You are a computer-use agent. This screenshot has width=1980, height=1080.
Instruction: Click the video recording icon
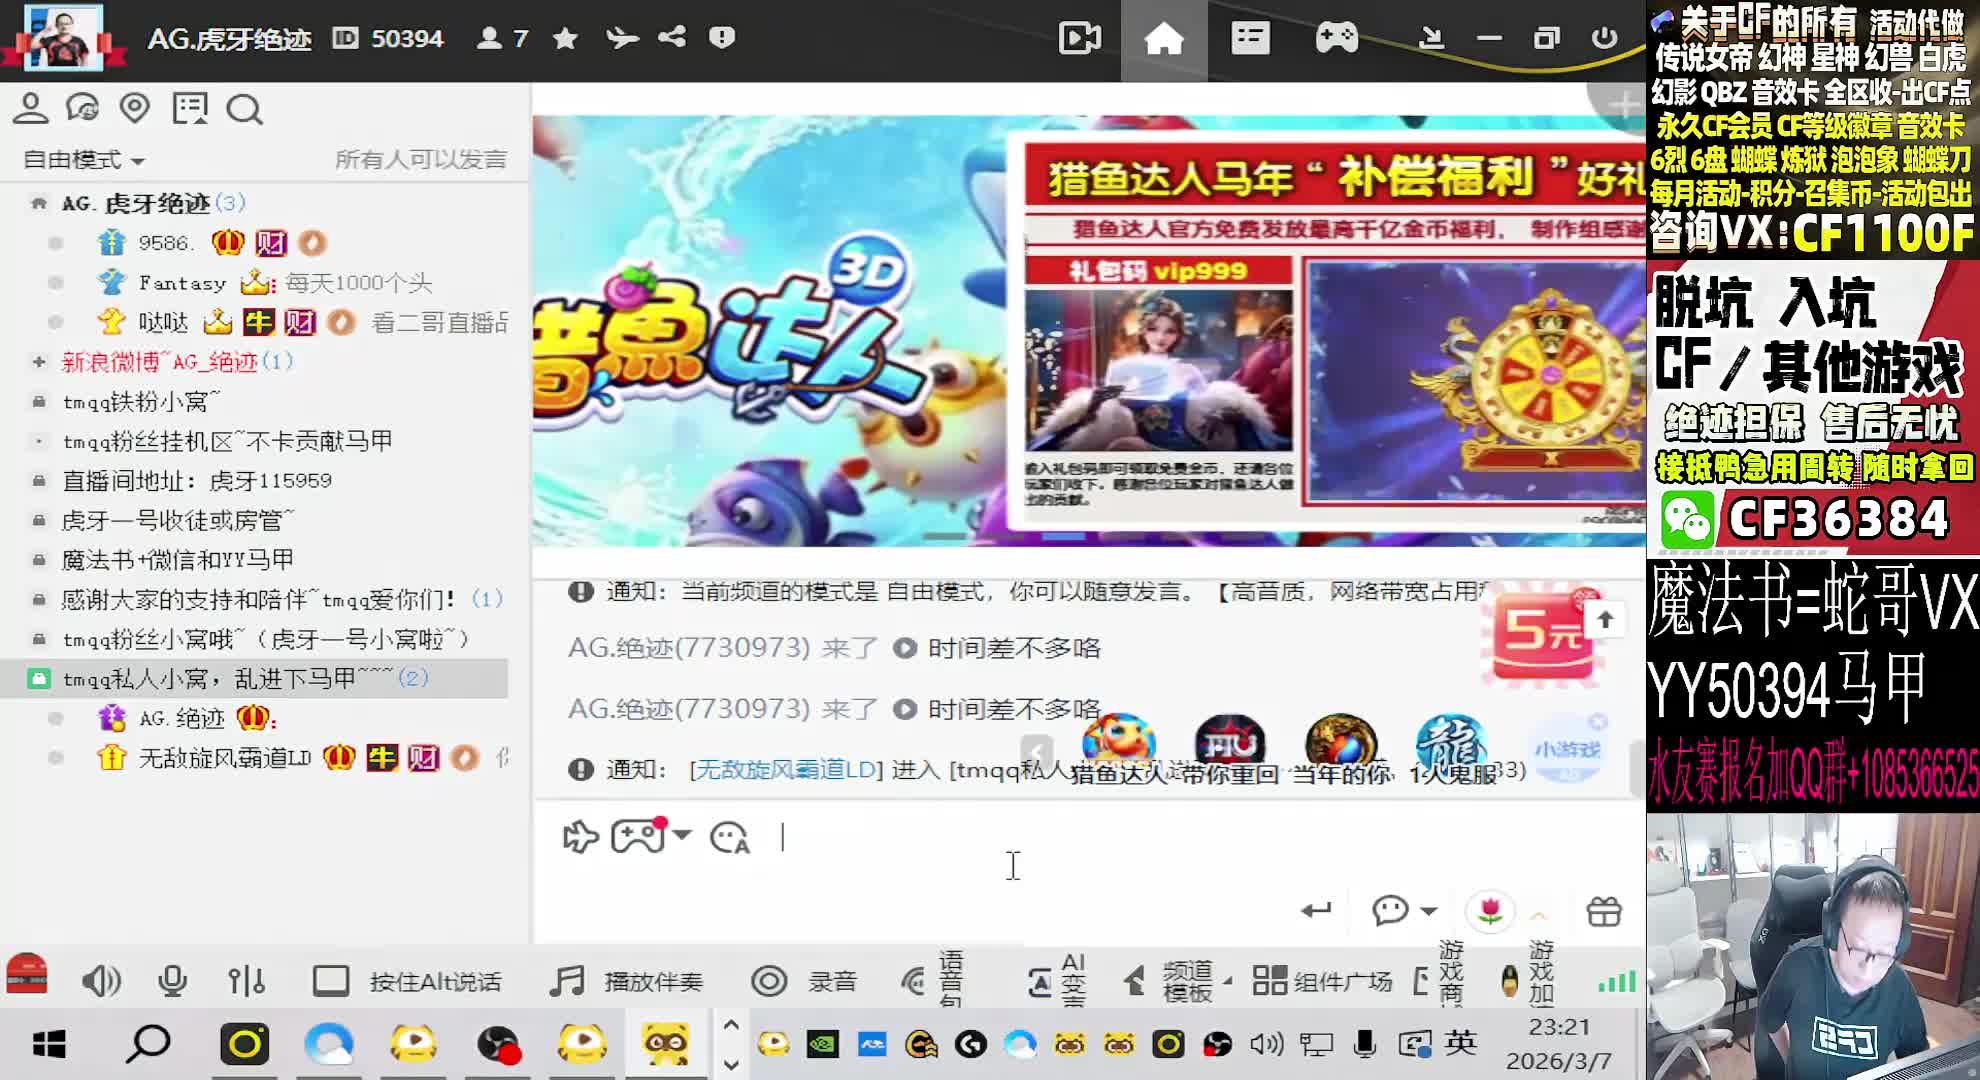1080,39
